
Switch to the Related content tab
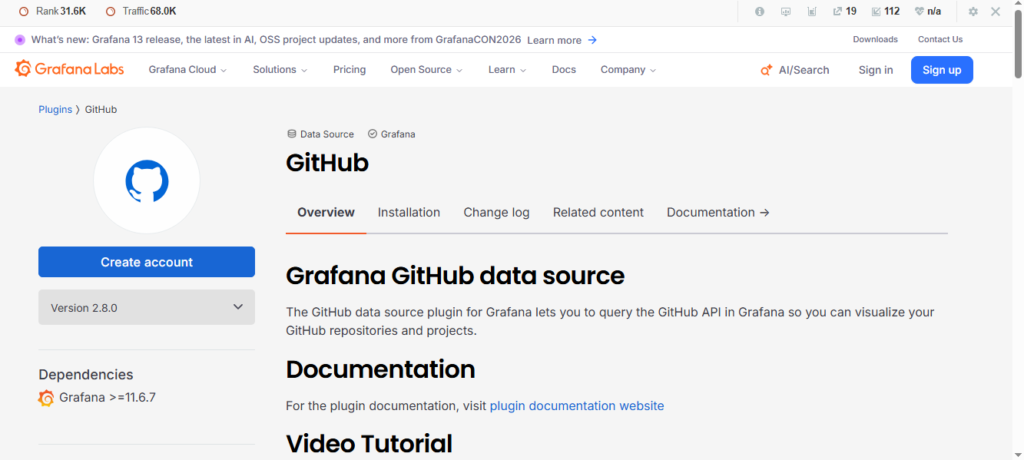click(x=598, y=212)
